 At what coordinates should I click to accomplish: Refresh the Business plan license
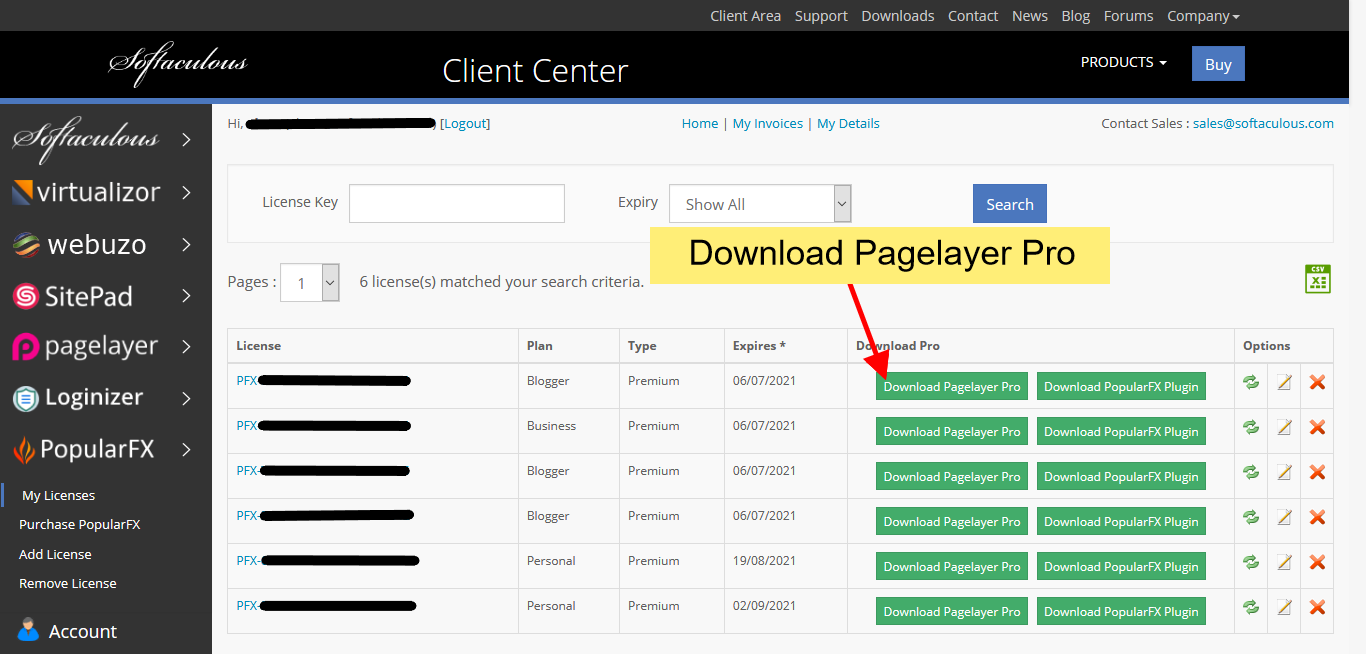tap(1251, 427)
